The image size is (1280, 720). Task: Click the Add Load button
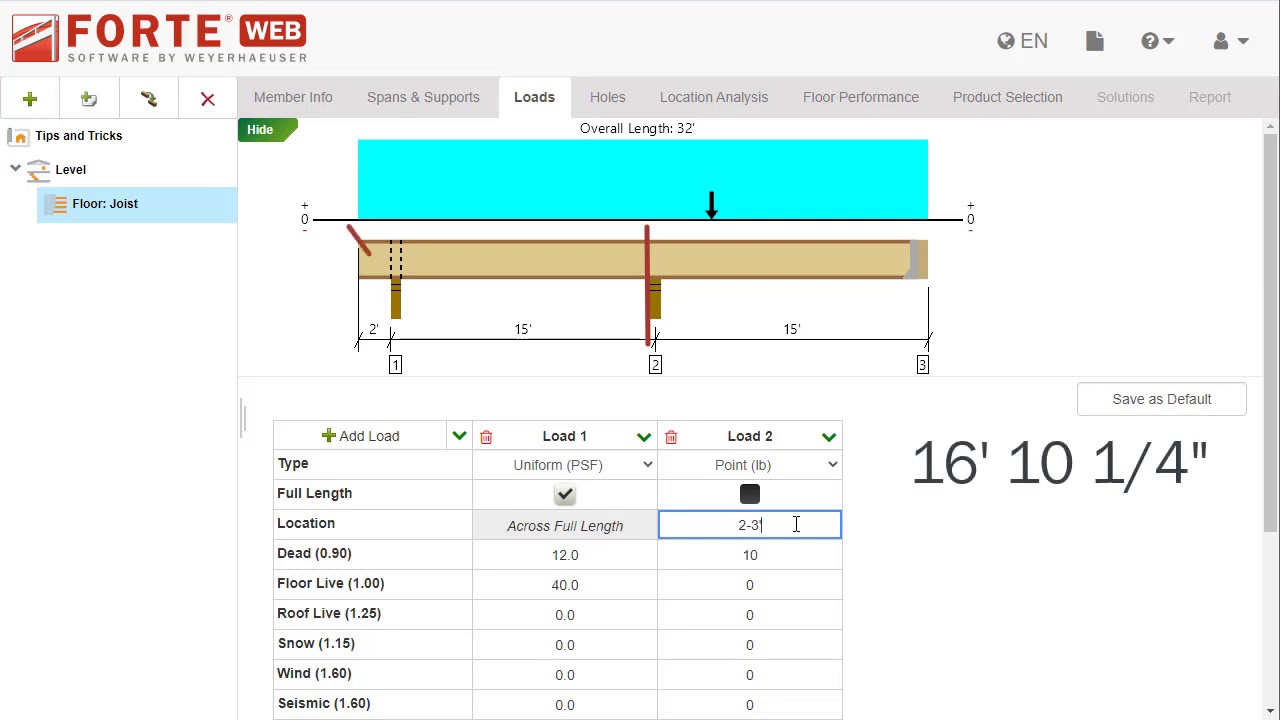360,436
